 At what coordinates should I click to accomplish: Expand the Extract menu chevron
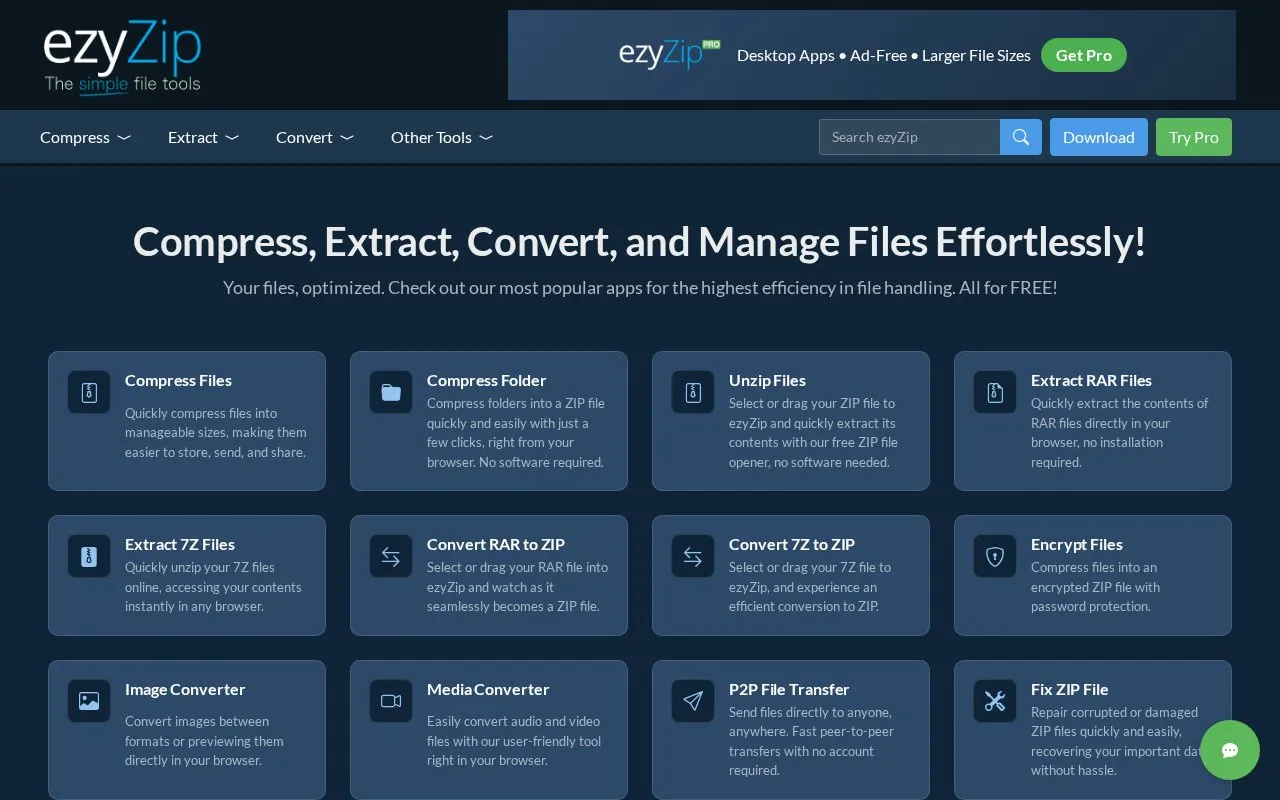click(x=232, y=138)
